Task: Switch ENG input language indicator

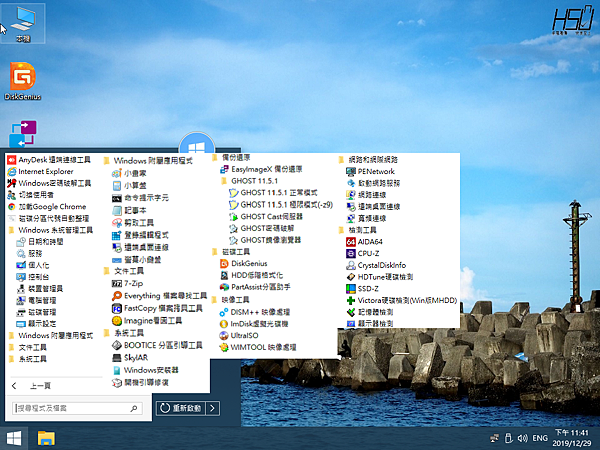Action: click(540, 438)
